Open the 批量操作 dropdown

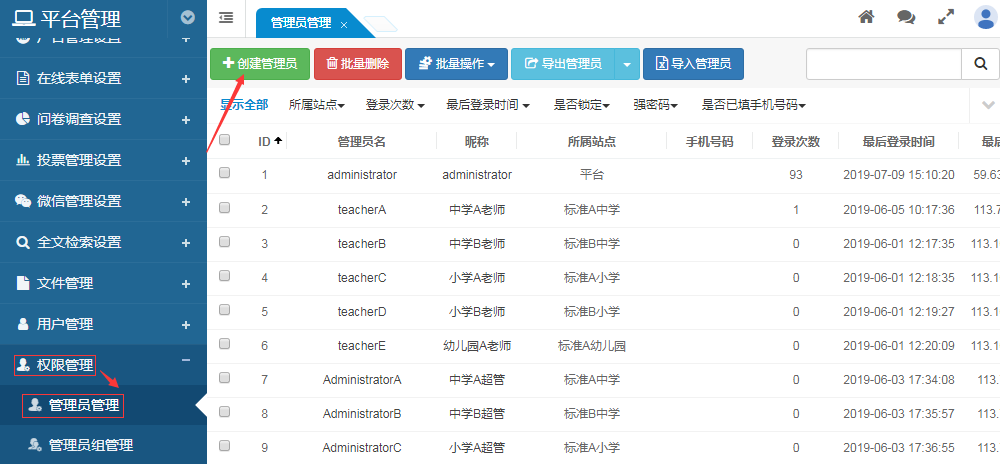456,64
